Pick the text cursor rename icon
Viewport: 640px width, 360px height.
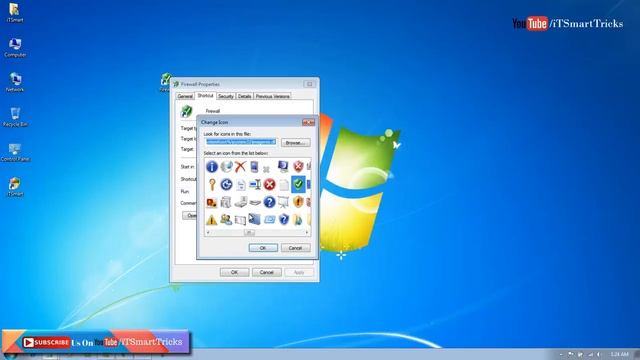[x=255, y=184]
